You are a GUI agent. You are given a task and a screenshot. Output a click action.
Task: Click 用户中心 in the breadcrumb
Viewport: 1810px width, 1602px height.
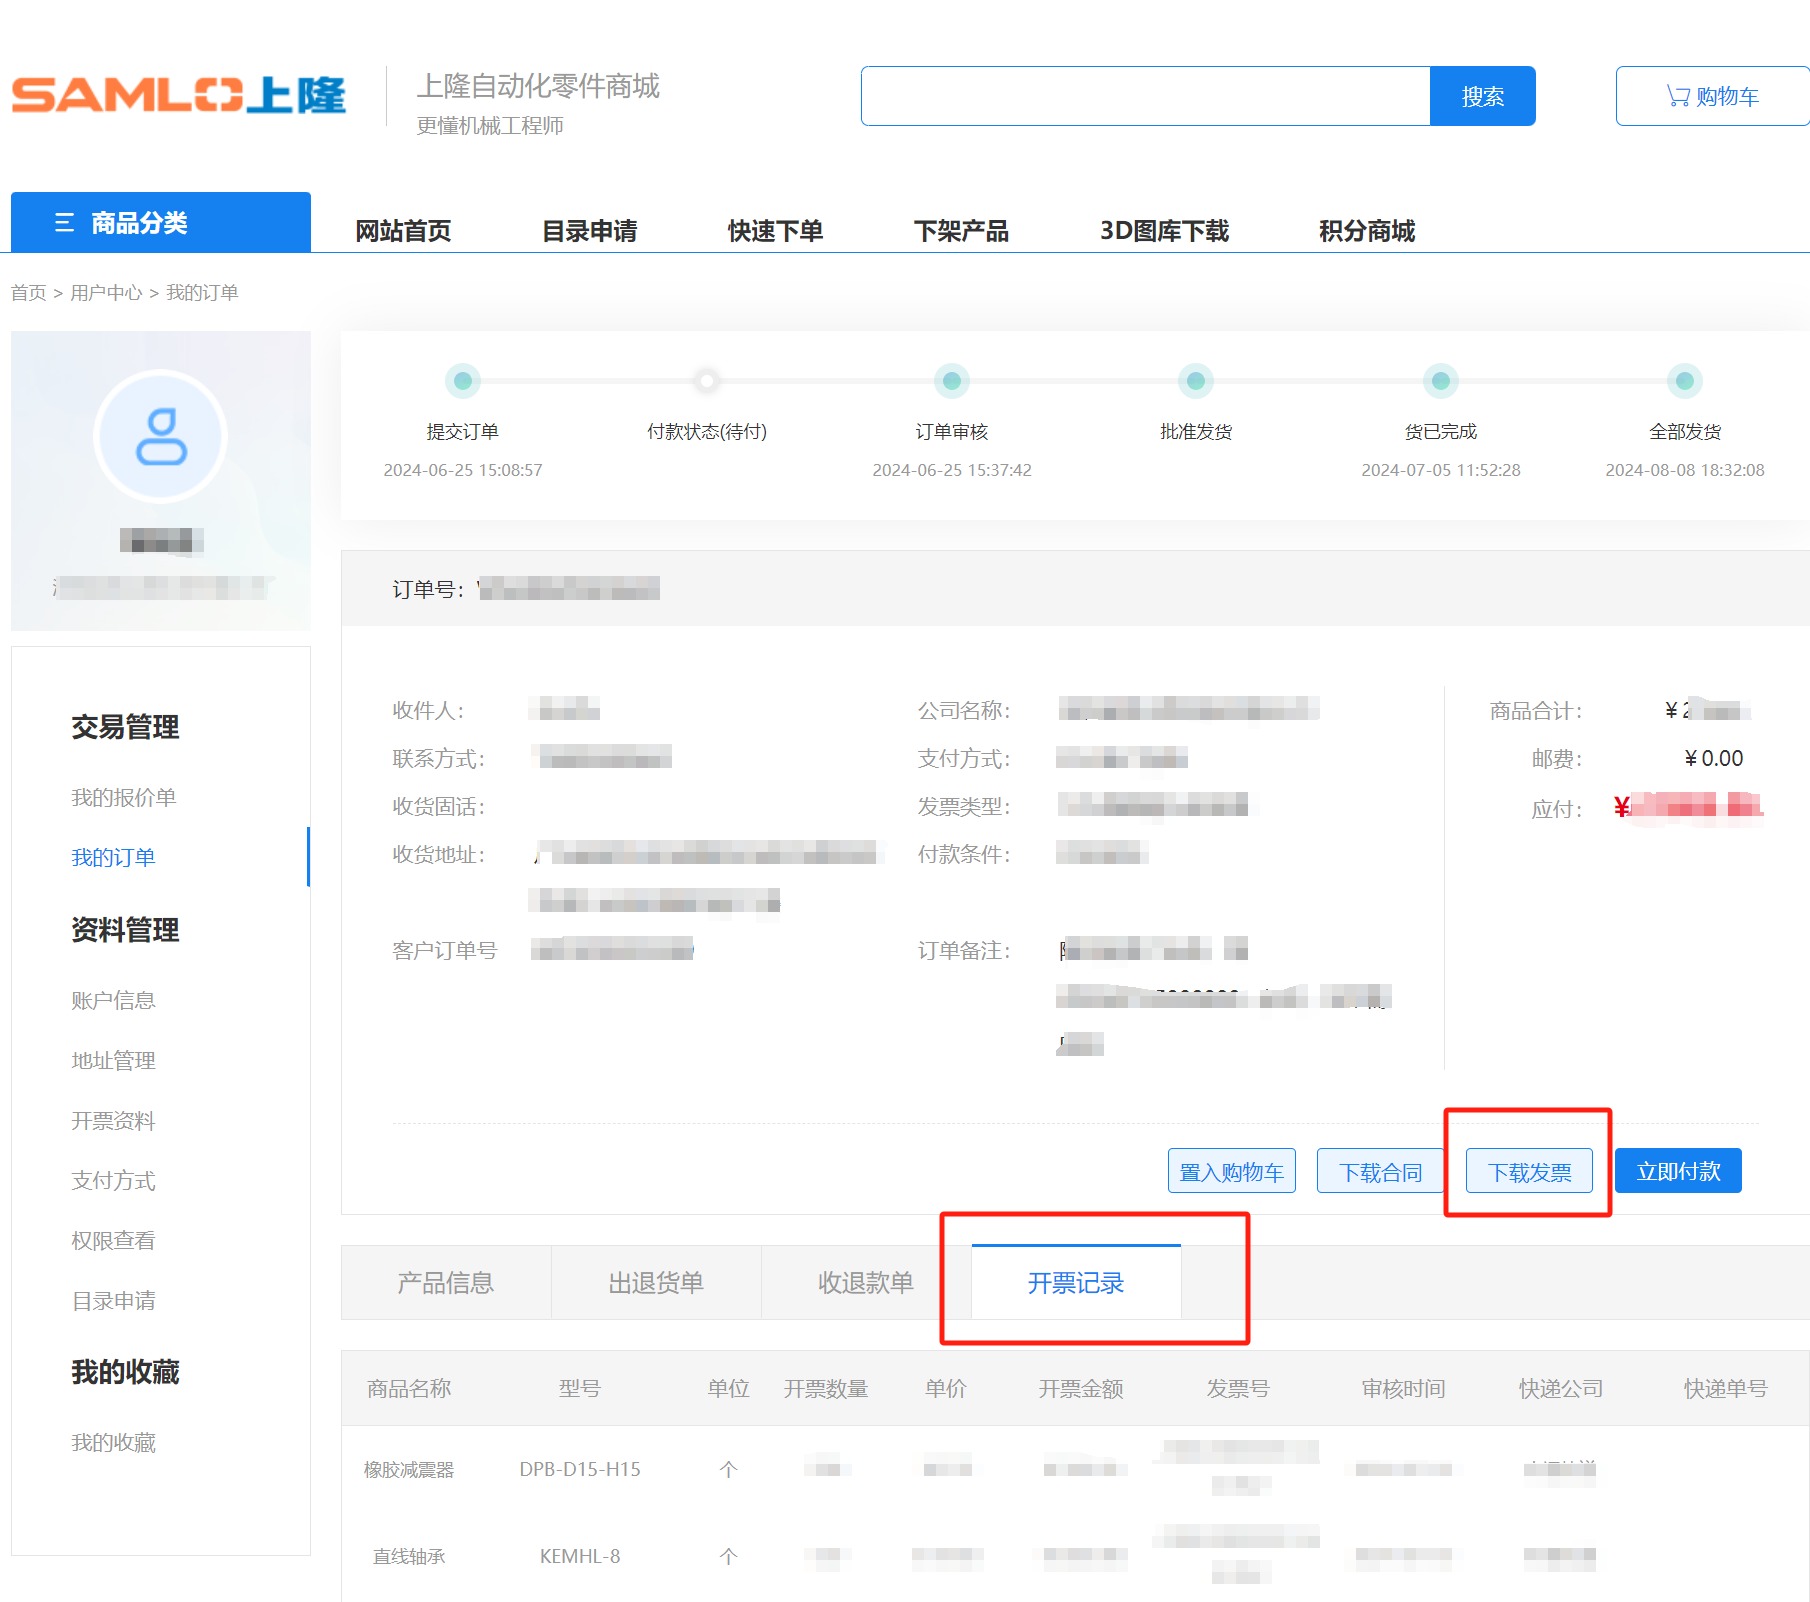pos(106,293)
